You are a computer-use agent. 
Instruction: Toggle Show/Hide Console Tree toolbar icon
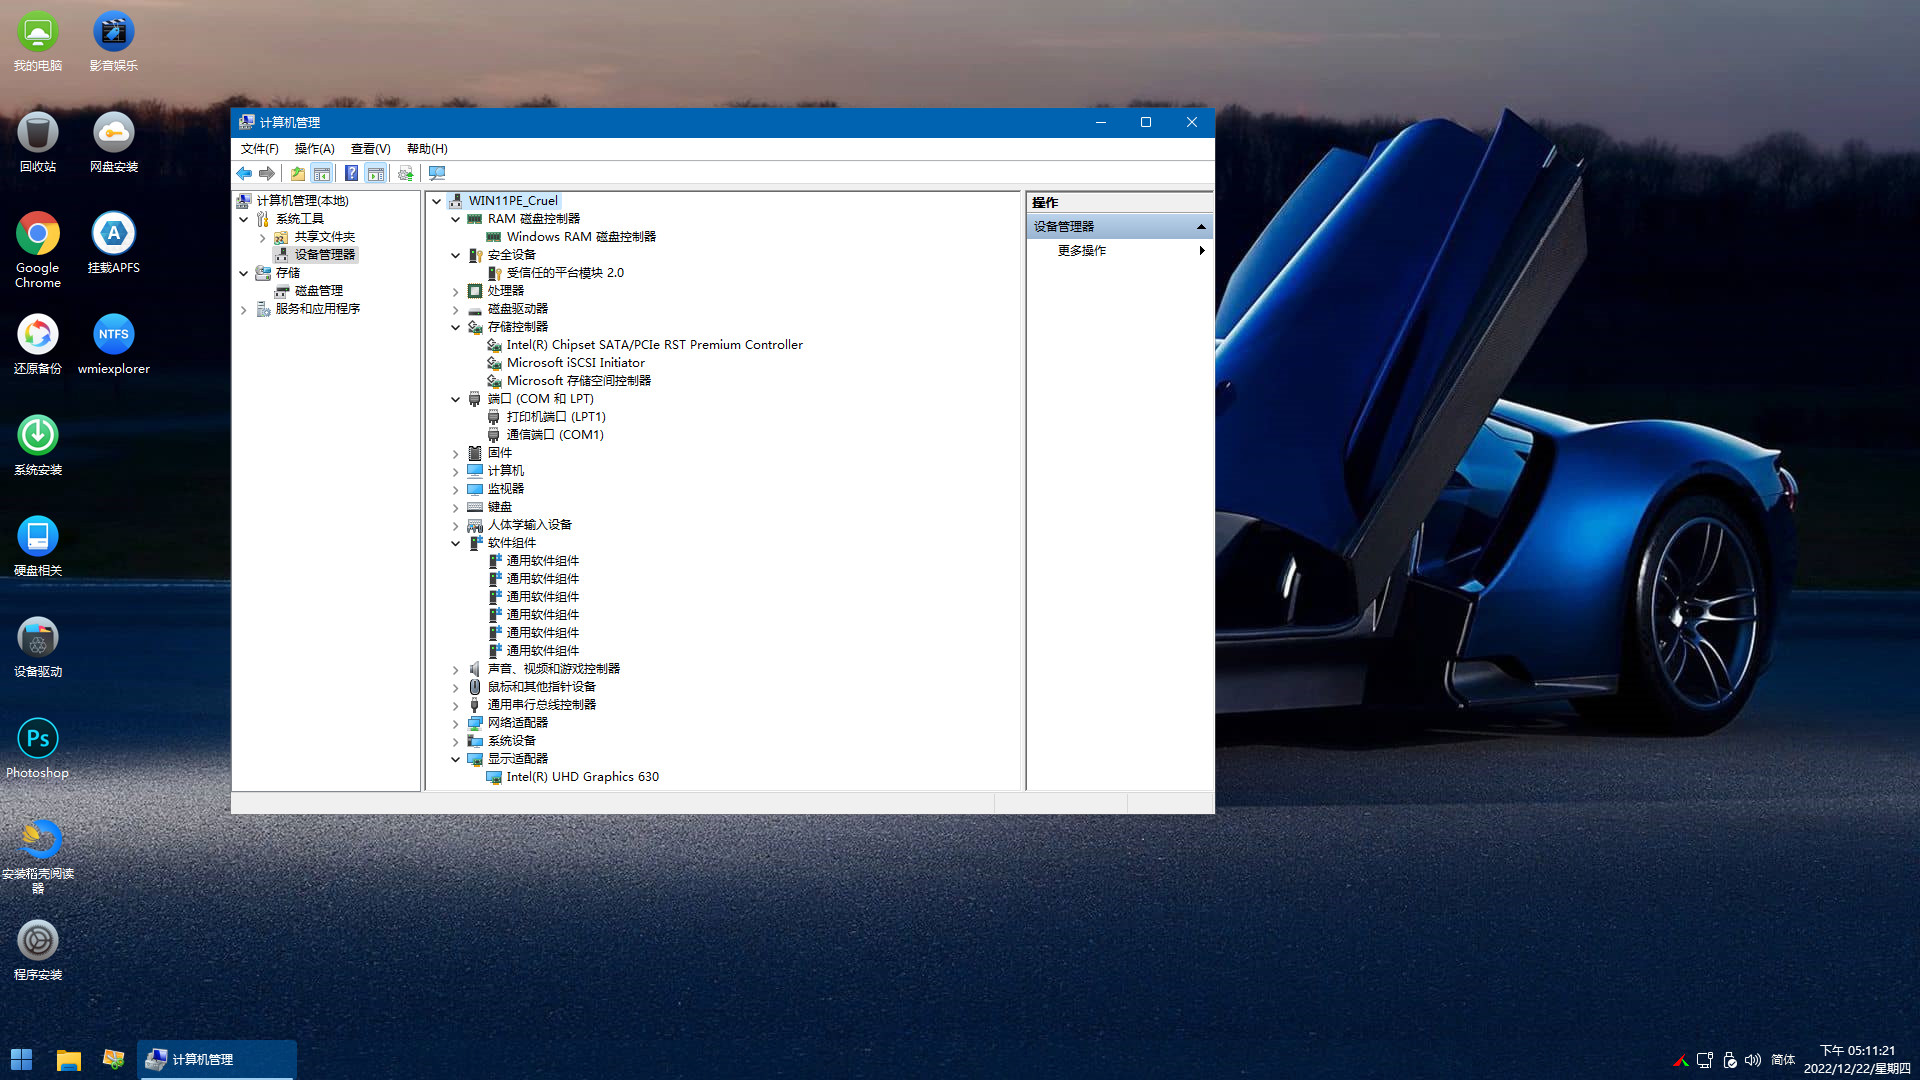(322, 174)
